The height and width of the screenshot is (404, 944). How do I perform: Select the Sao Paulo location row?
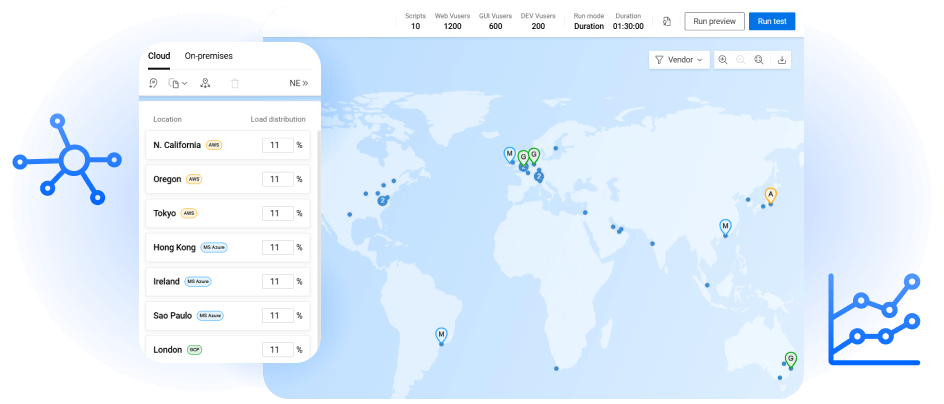point(228,315)
